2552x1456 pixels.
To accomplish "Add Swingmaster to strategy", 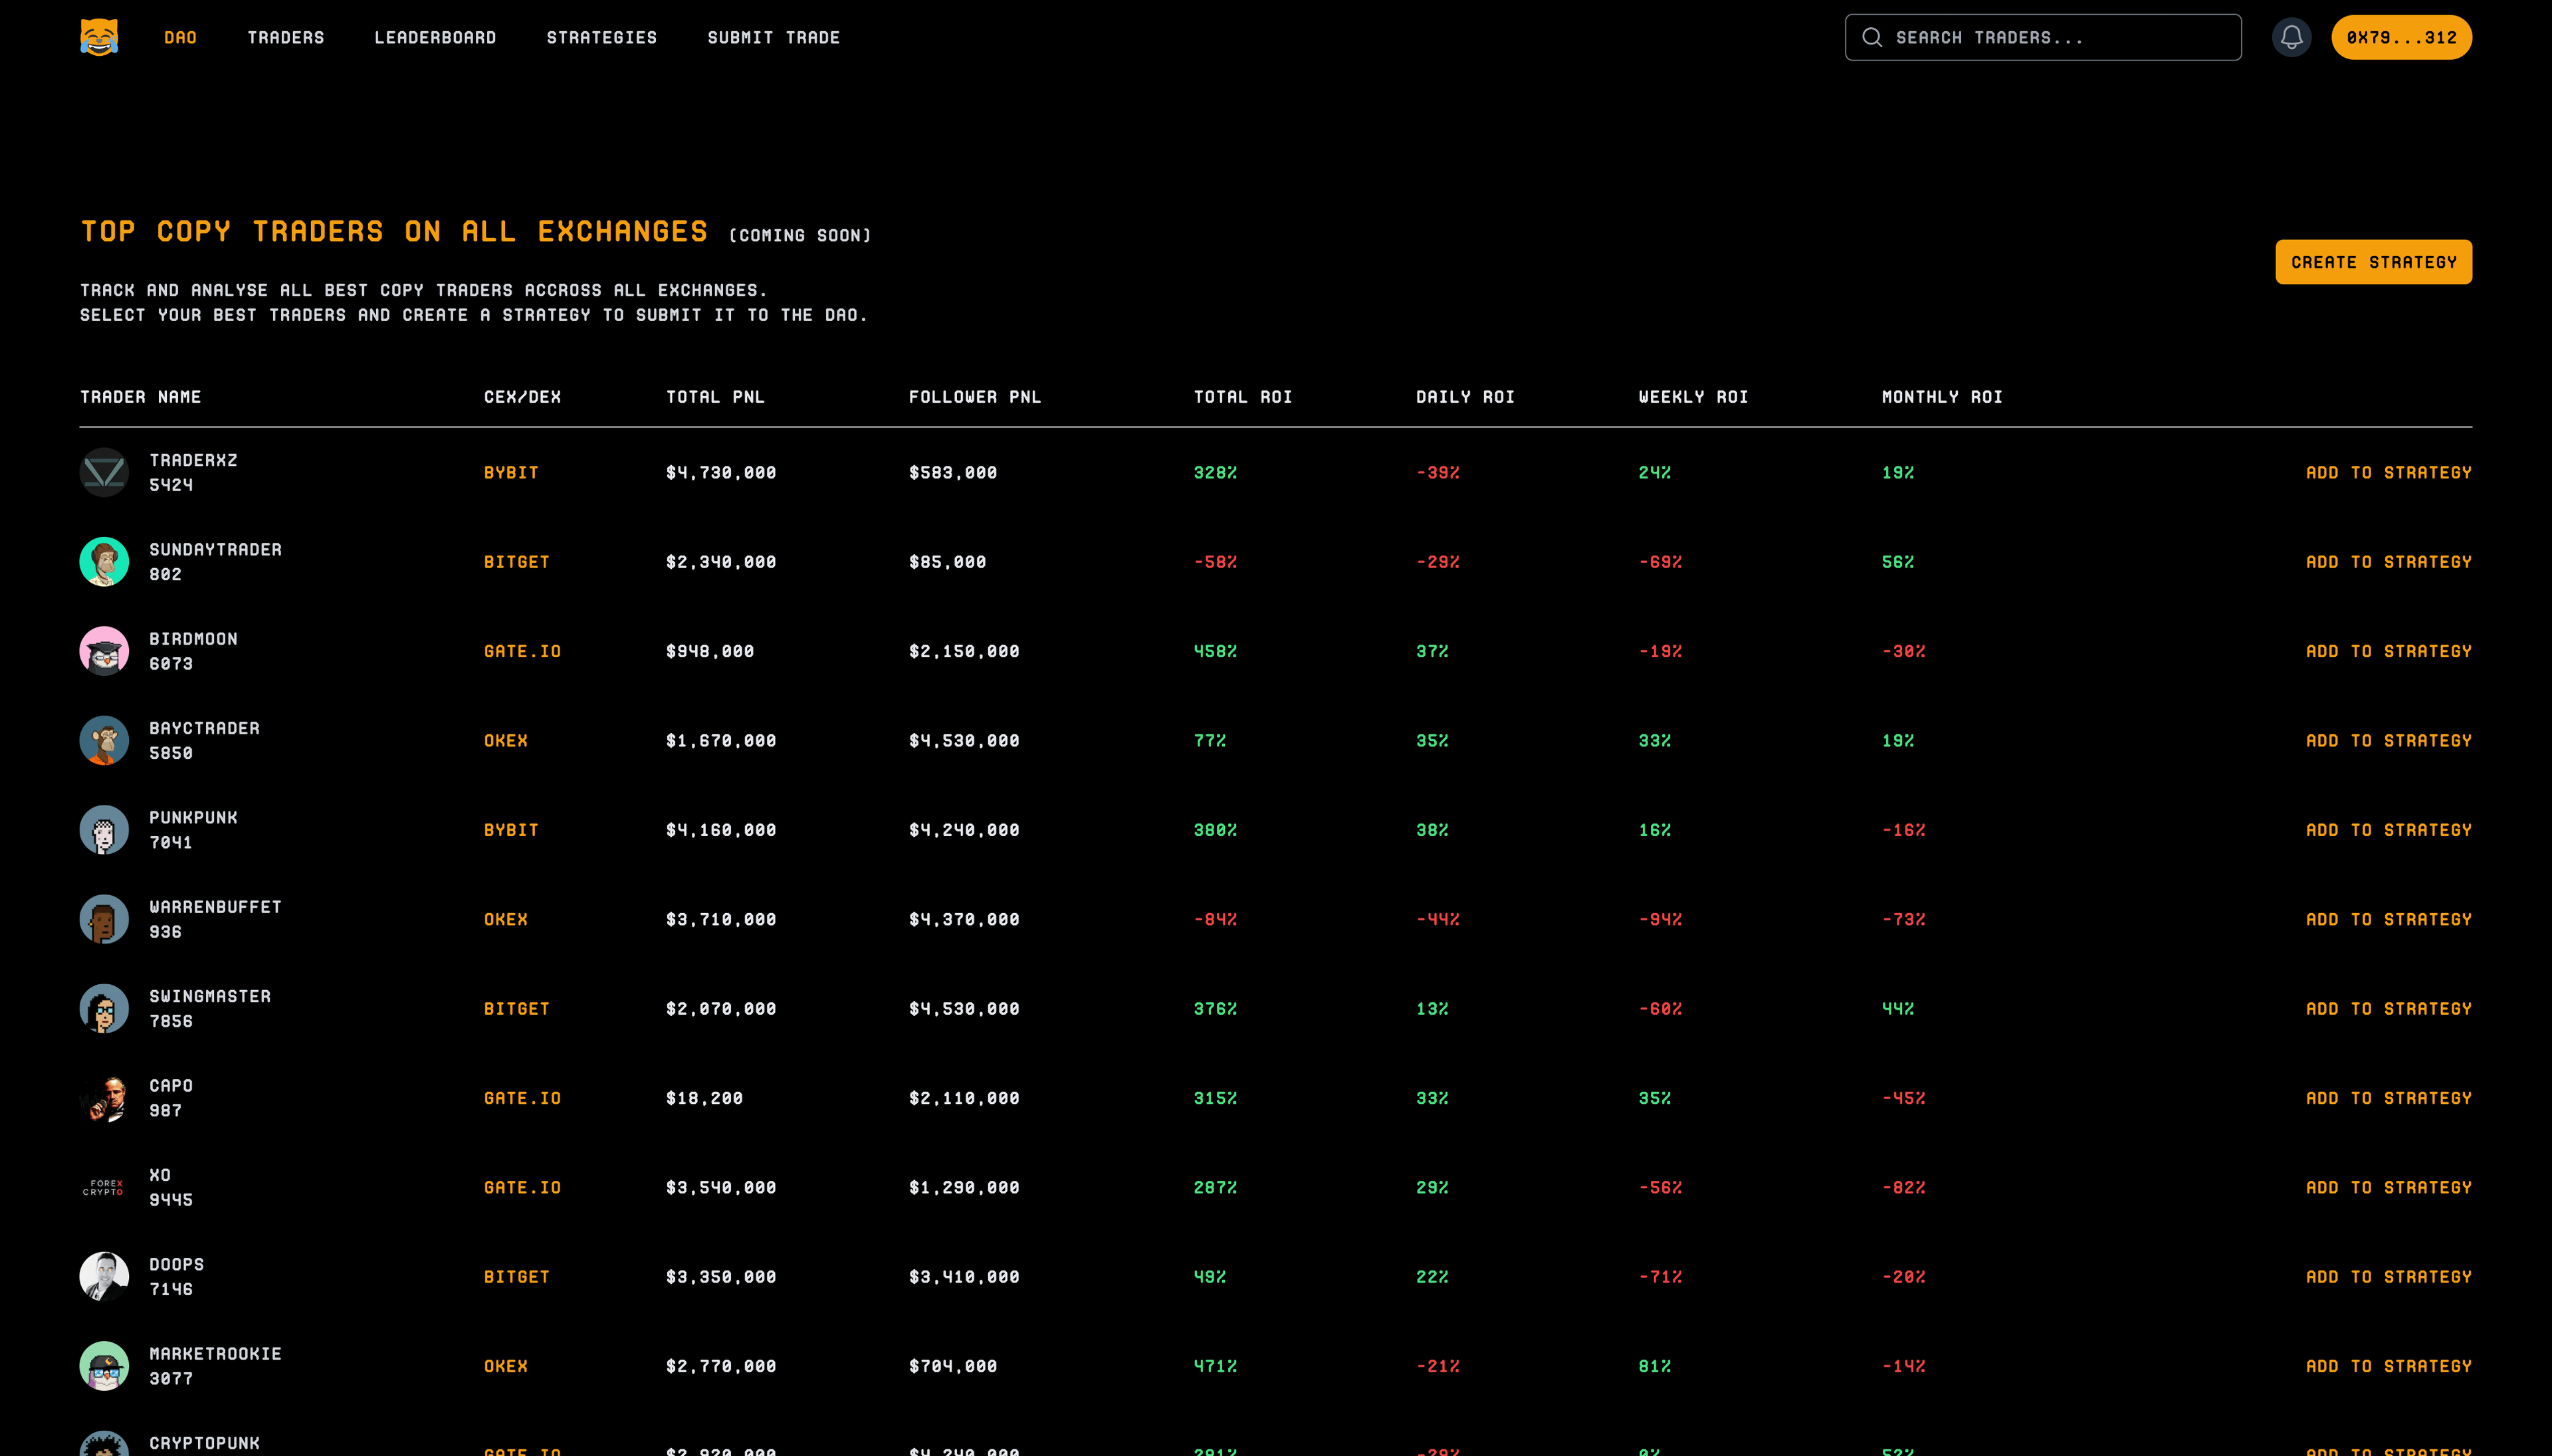I will (2388, 1008).
